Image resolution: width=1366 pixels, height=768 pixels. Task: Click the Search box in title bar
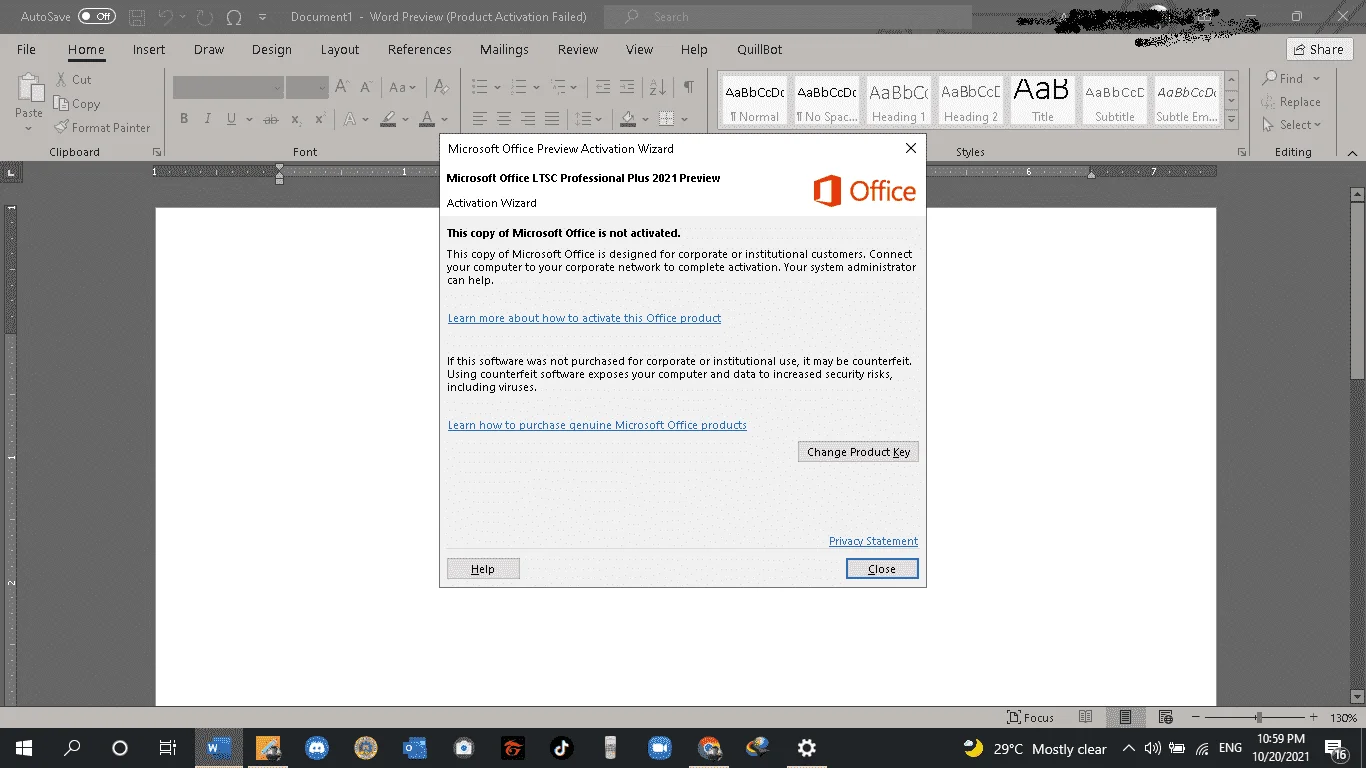click(787, 17)
